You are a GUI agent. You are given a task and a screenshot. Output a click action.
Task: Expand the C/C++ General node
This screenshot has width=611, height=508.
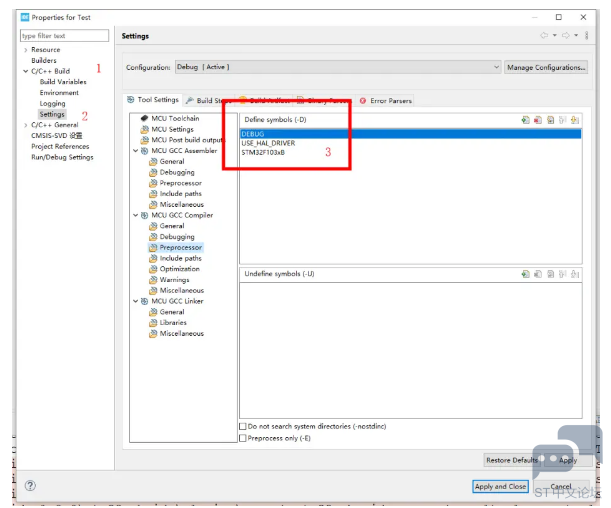point(26,125)
